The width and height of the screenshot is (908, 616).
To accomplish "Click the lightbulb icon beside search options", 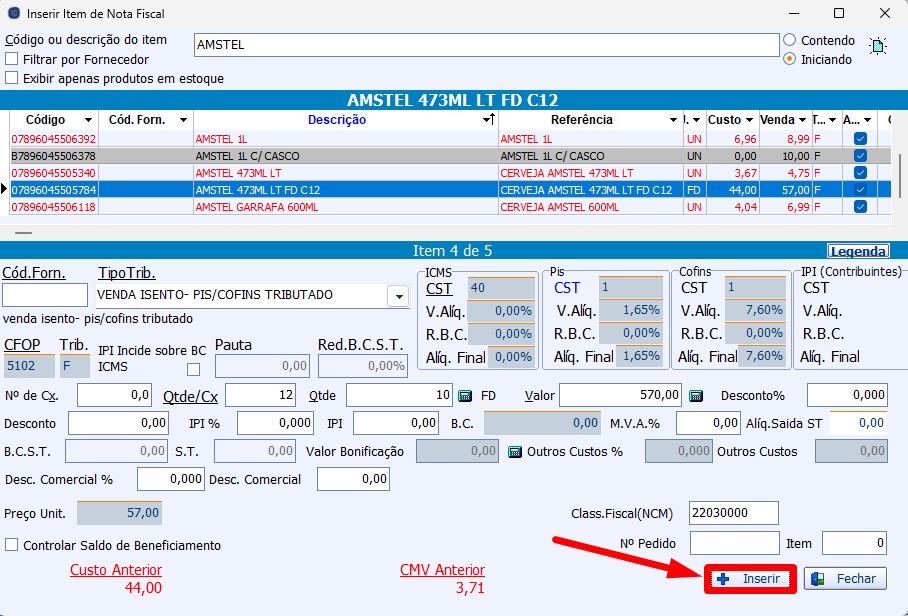I will pyautogui.click(x=878, y=46).
